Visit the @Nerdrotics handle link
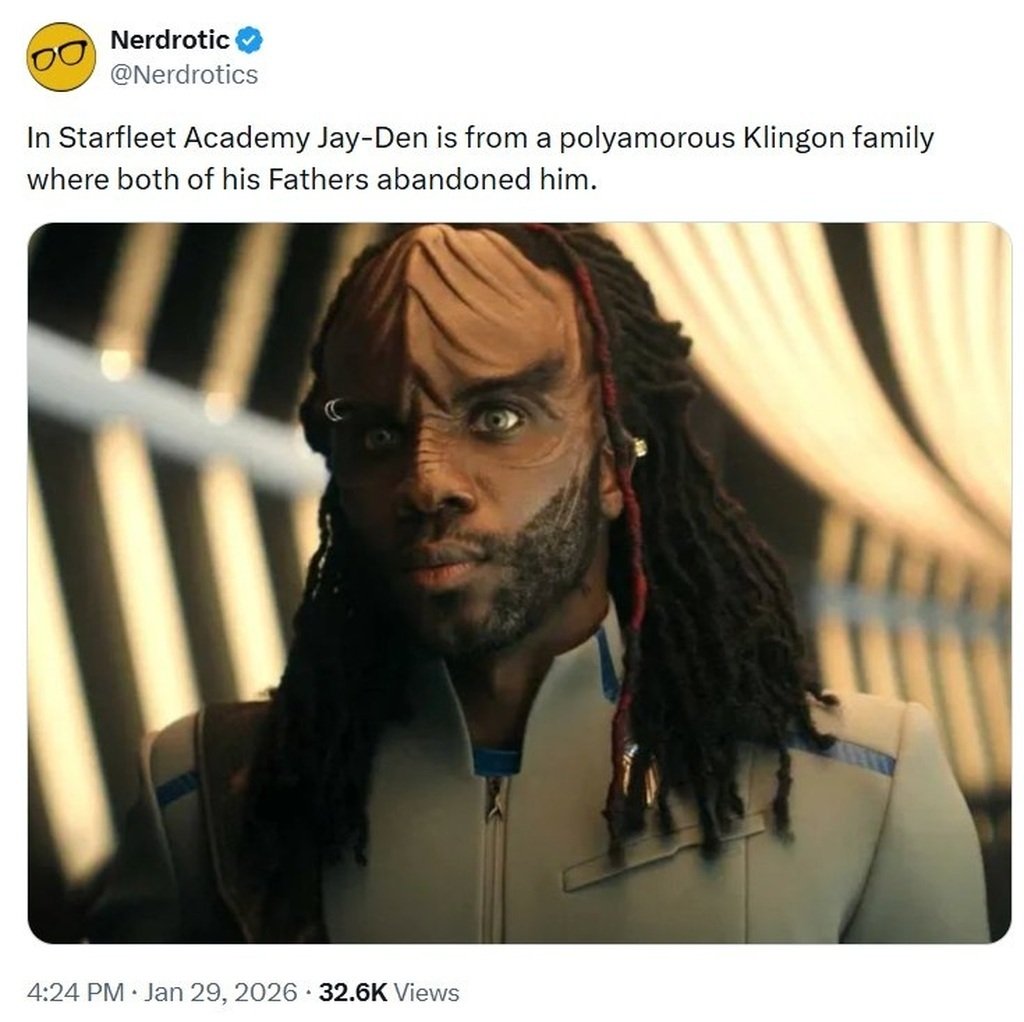 pyautogui.click(x=184, y=74)
